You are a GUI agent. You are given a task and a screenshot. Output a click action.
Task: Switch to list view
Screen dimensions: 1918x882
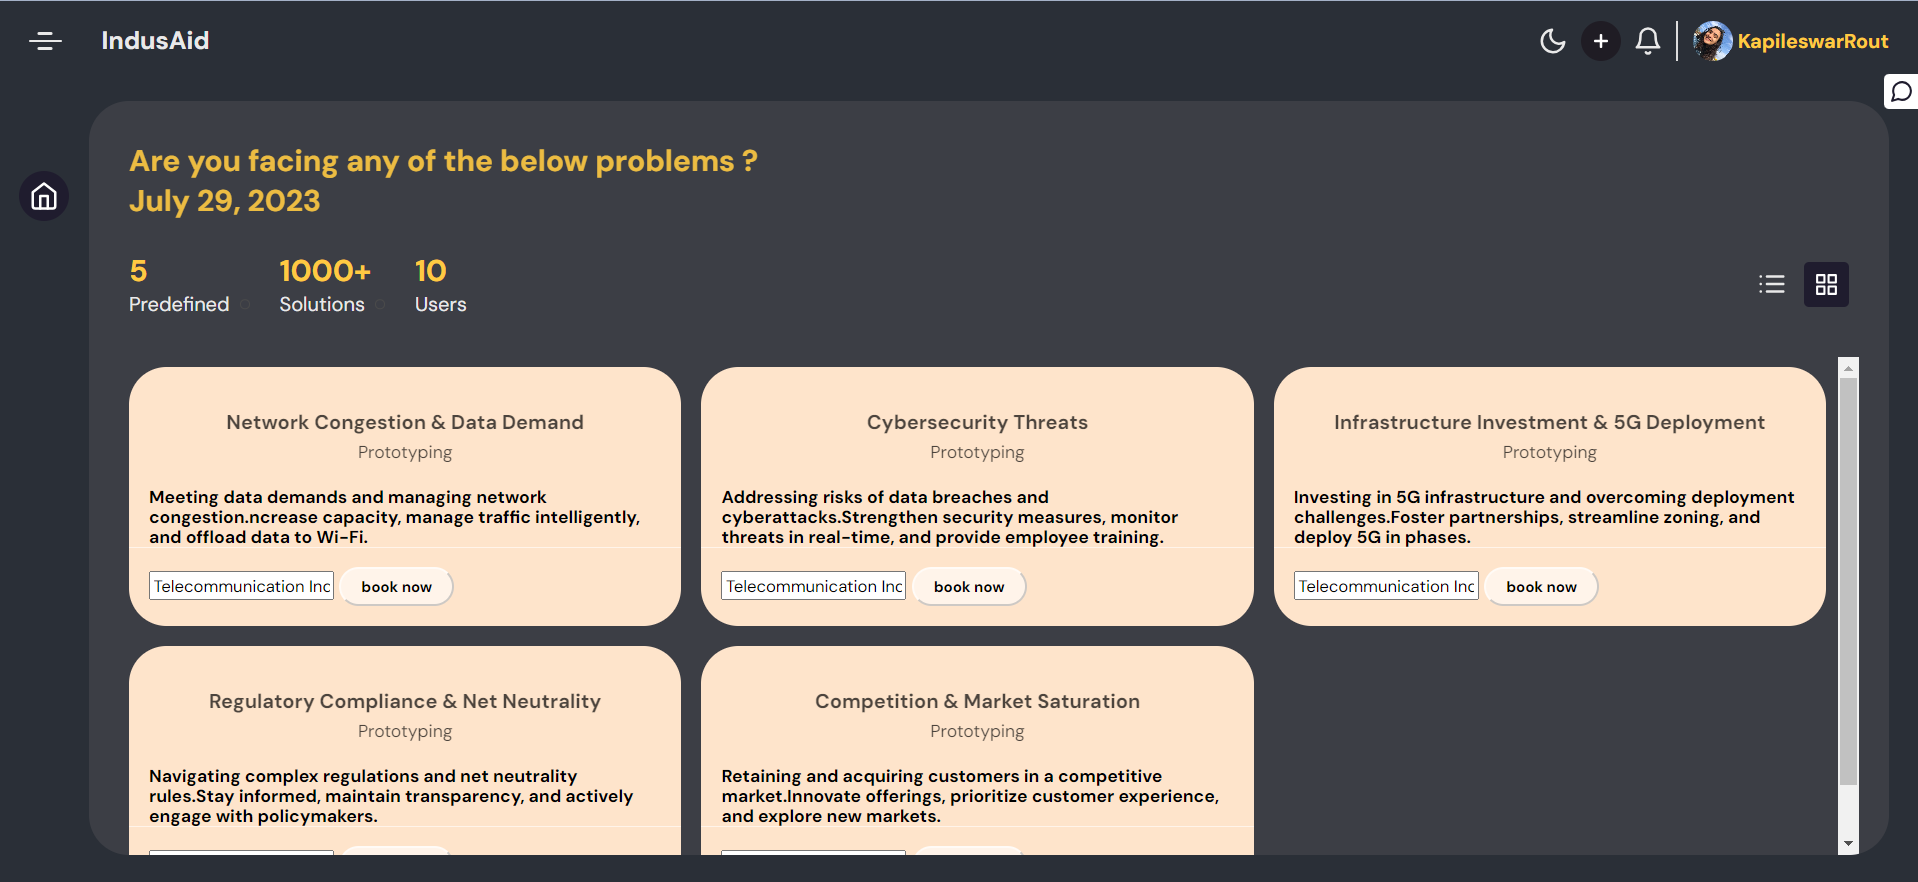[x=1771, y=284]
